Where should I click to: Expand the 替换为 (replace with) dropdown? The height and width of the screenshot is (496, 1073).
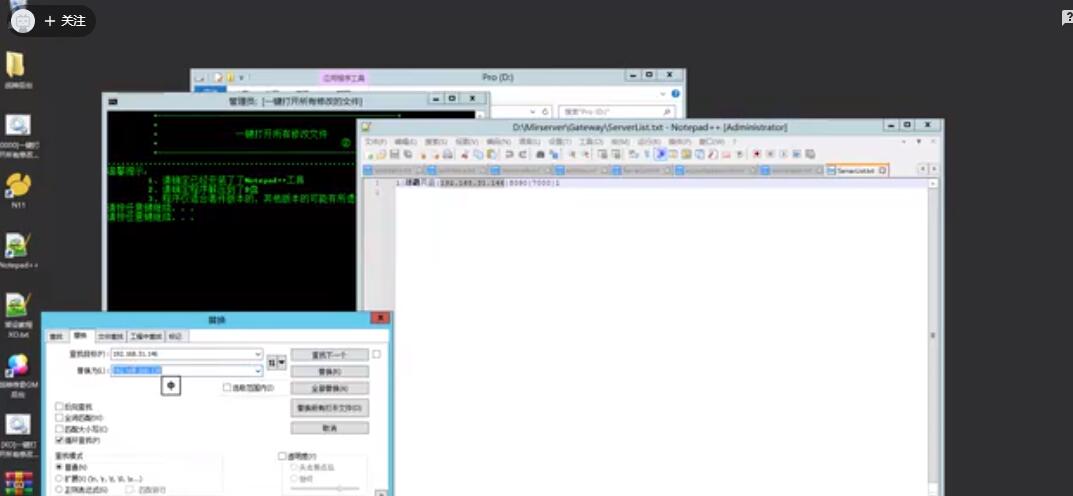click(x=258, y=371)
